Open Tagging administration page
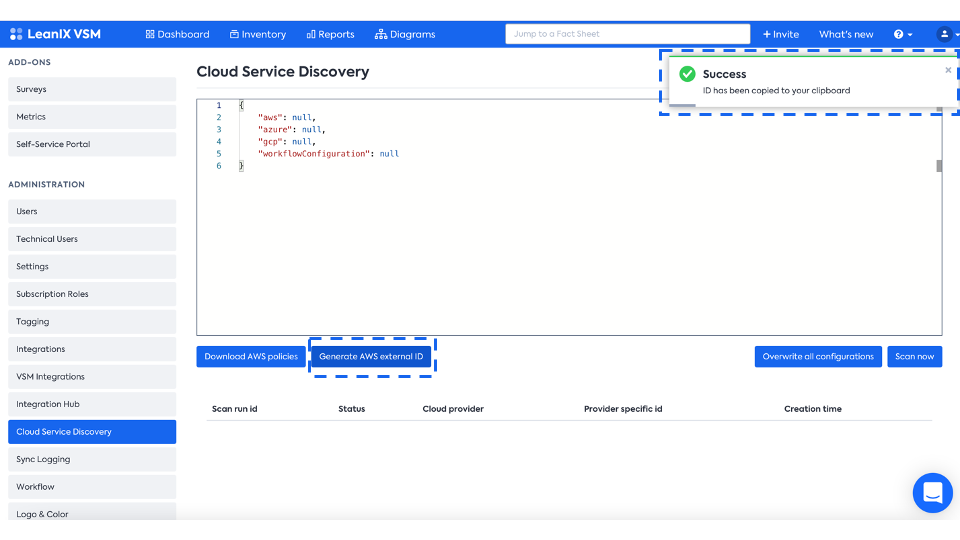This screenshot has height=540, width=960. tap(92, 321)
